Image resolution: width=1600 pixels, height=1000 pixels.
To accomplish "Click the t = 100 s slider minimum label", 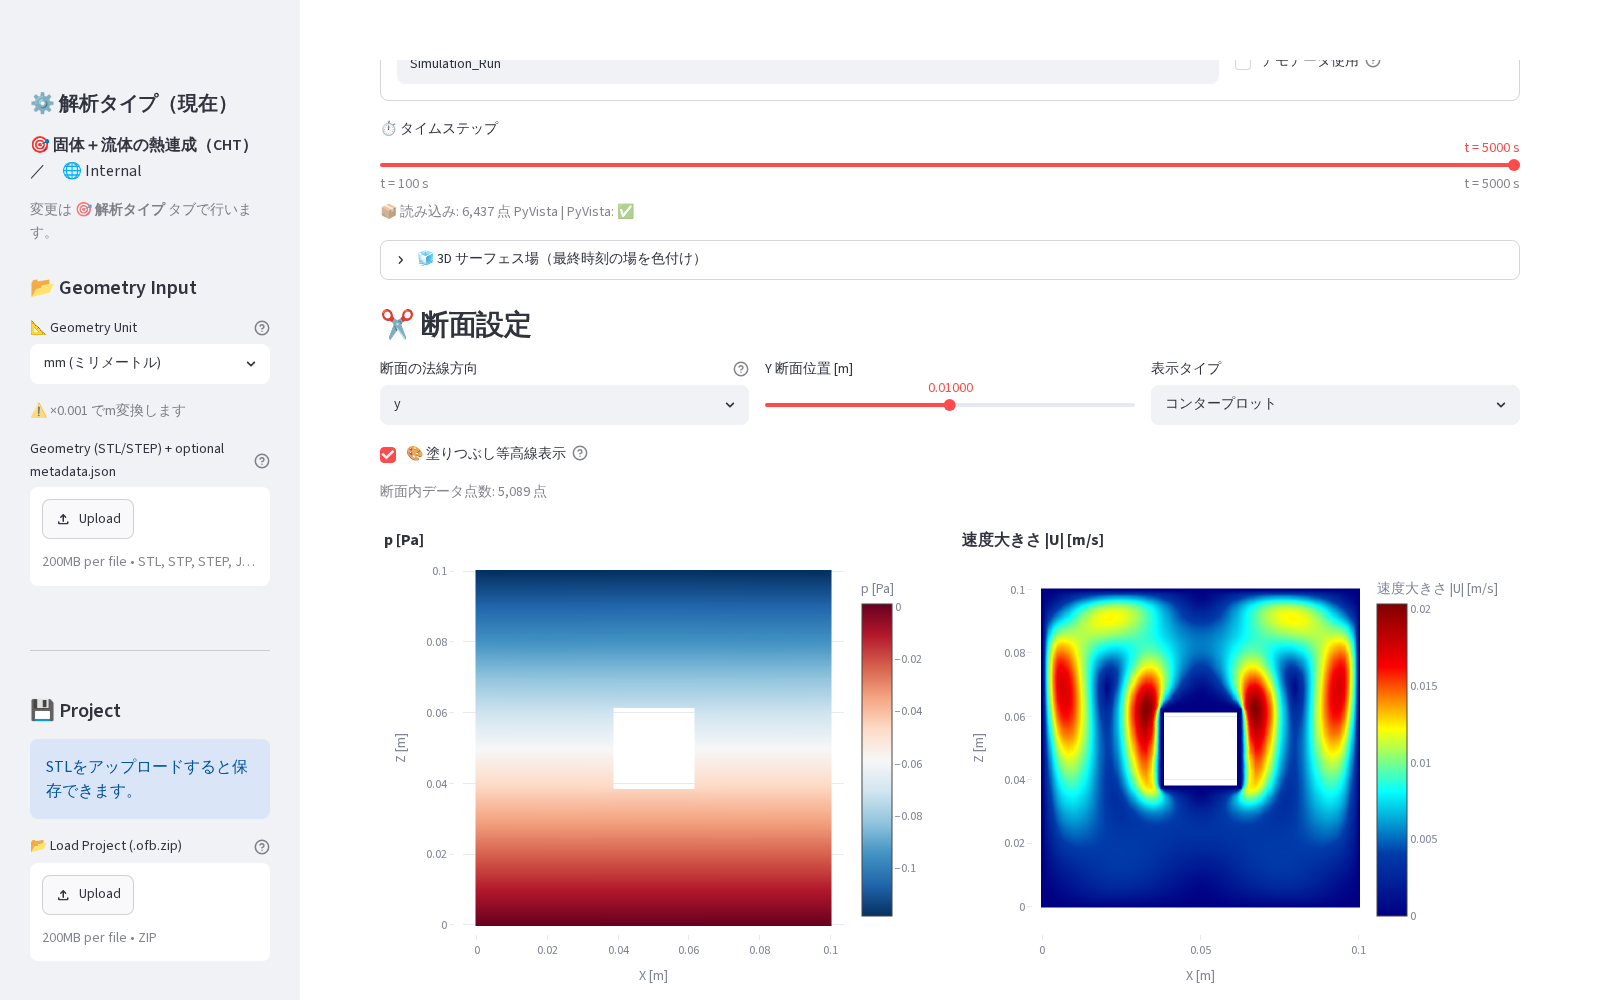I will [x=404, y=184].
